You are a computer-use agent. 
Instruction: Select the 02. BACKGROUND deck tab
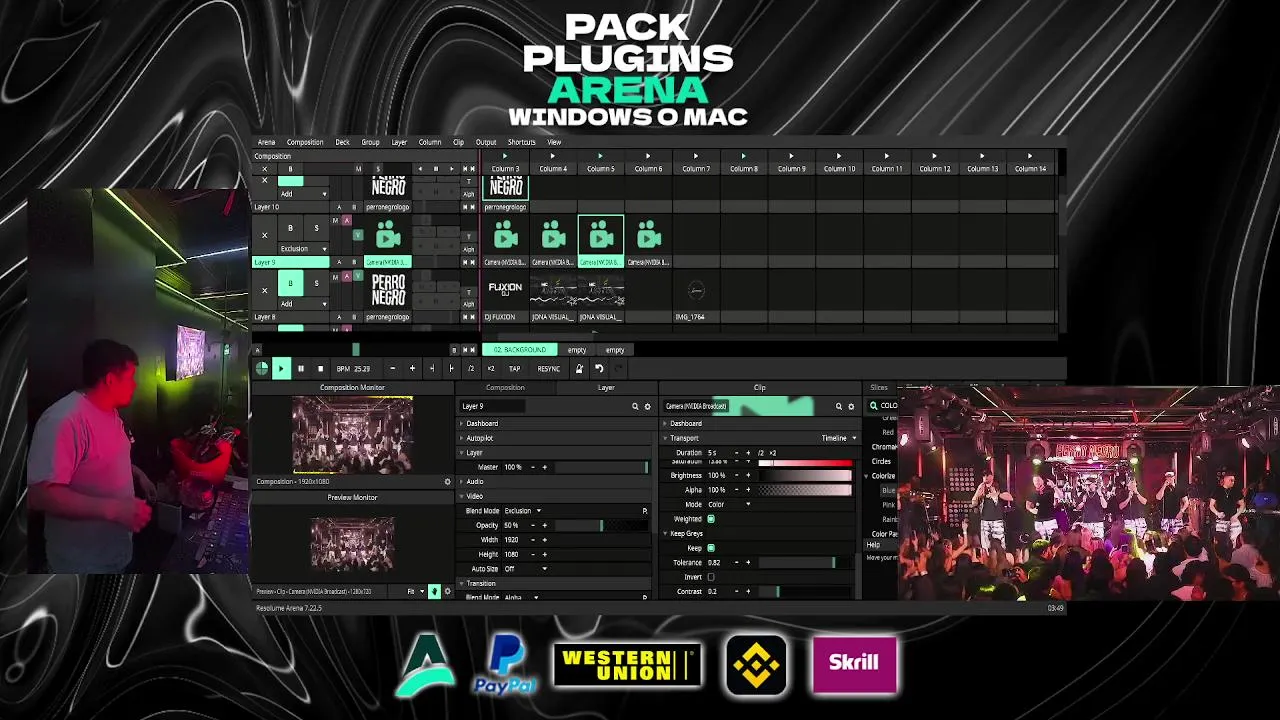tap(519, 350)
